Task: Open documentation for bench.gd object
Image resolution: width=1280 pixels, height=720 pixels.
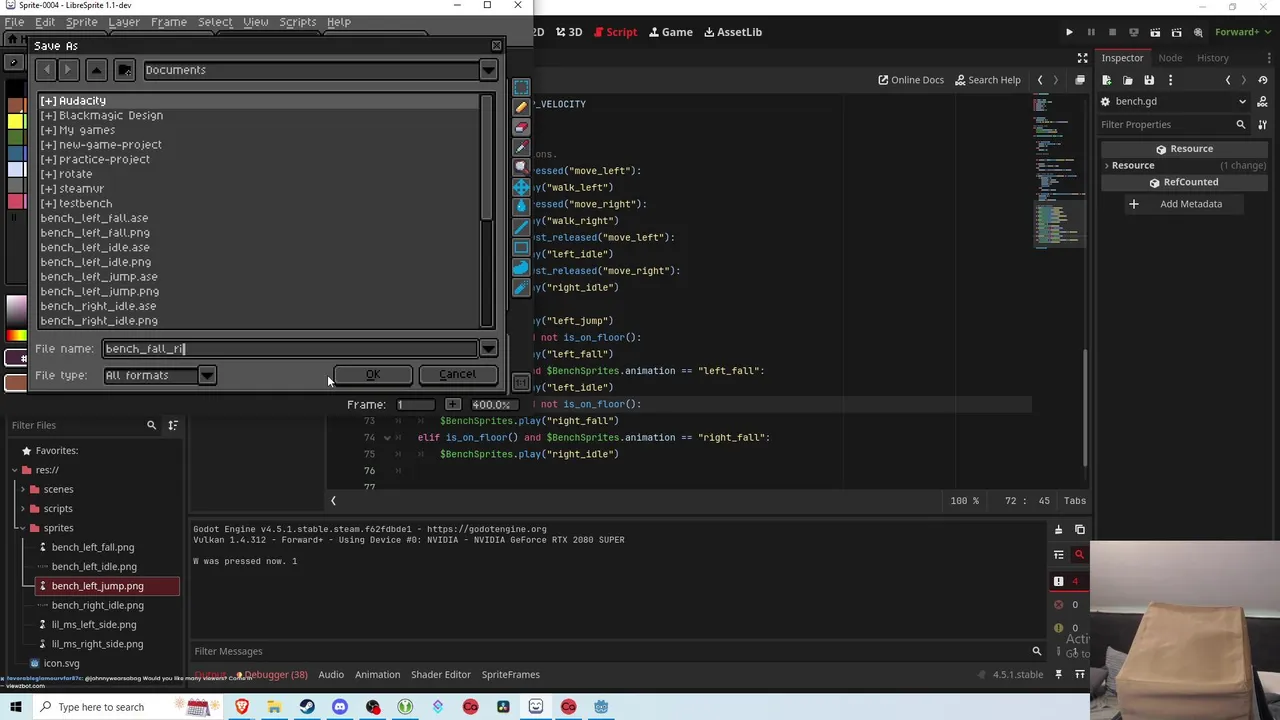Action: click(x=1263, y=101)
